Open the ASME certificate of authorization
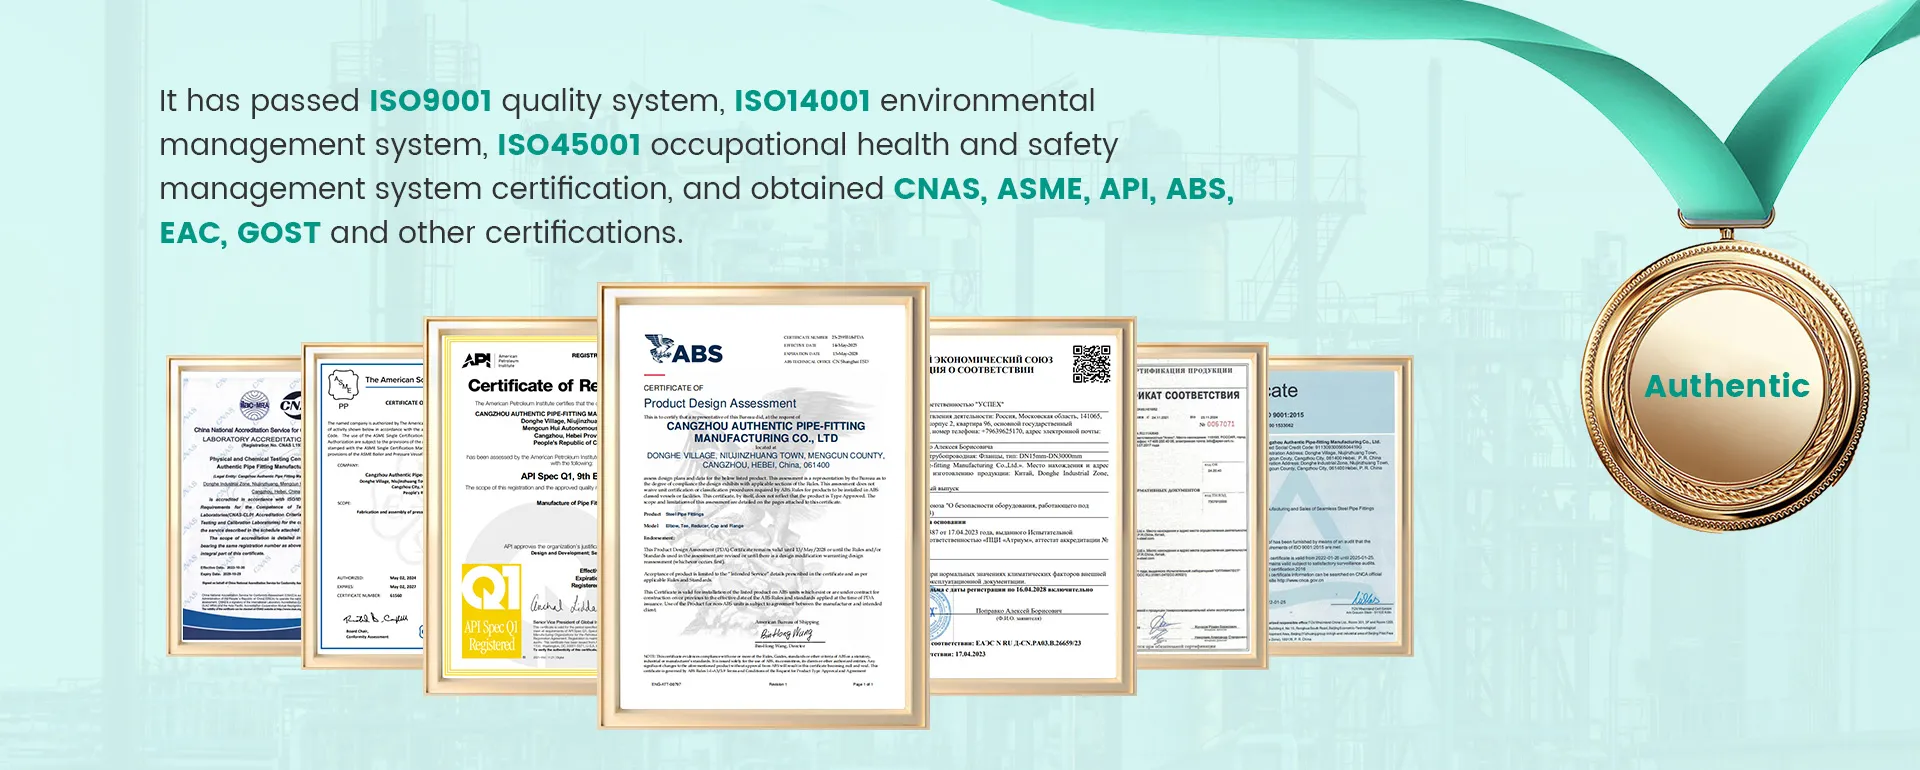 (x=363, y=506)
